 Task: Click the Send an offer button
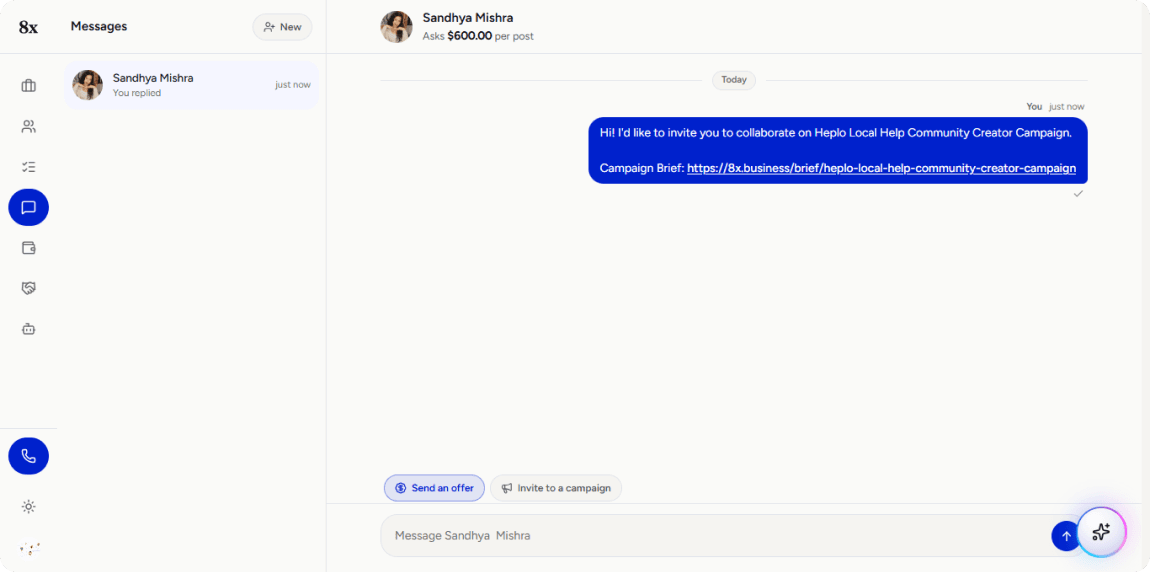(434, 488)
